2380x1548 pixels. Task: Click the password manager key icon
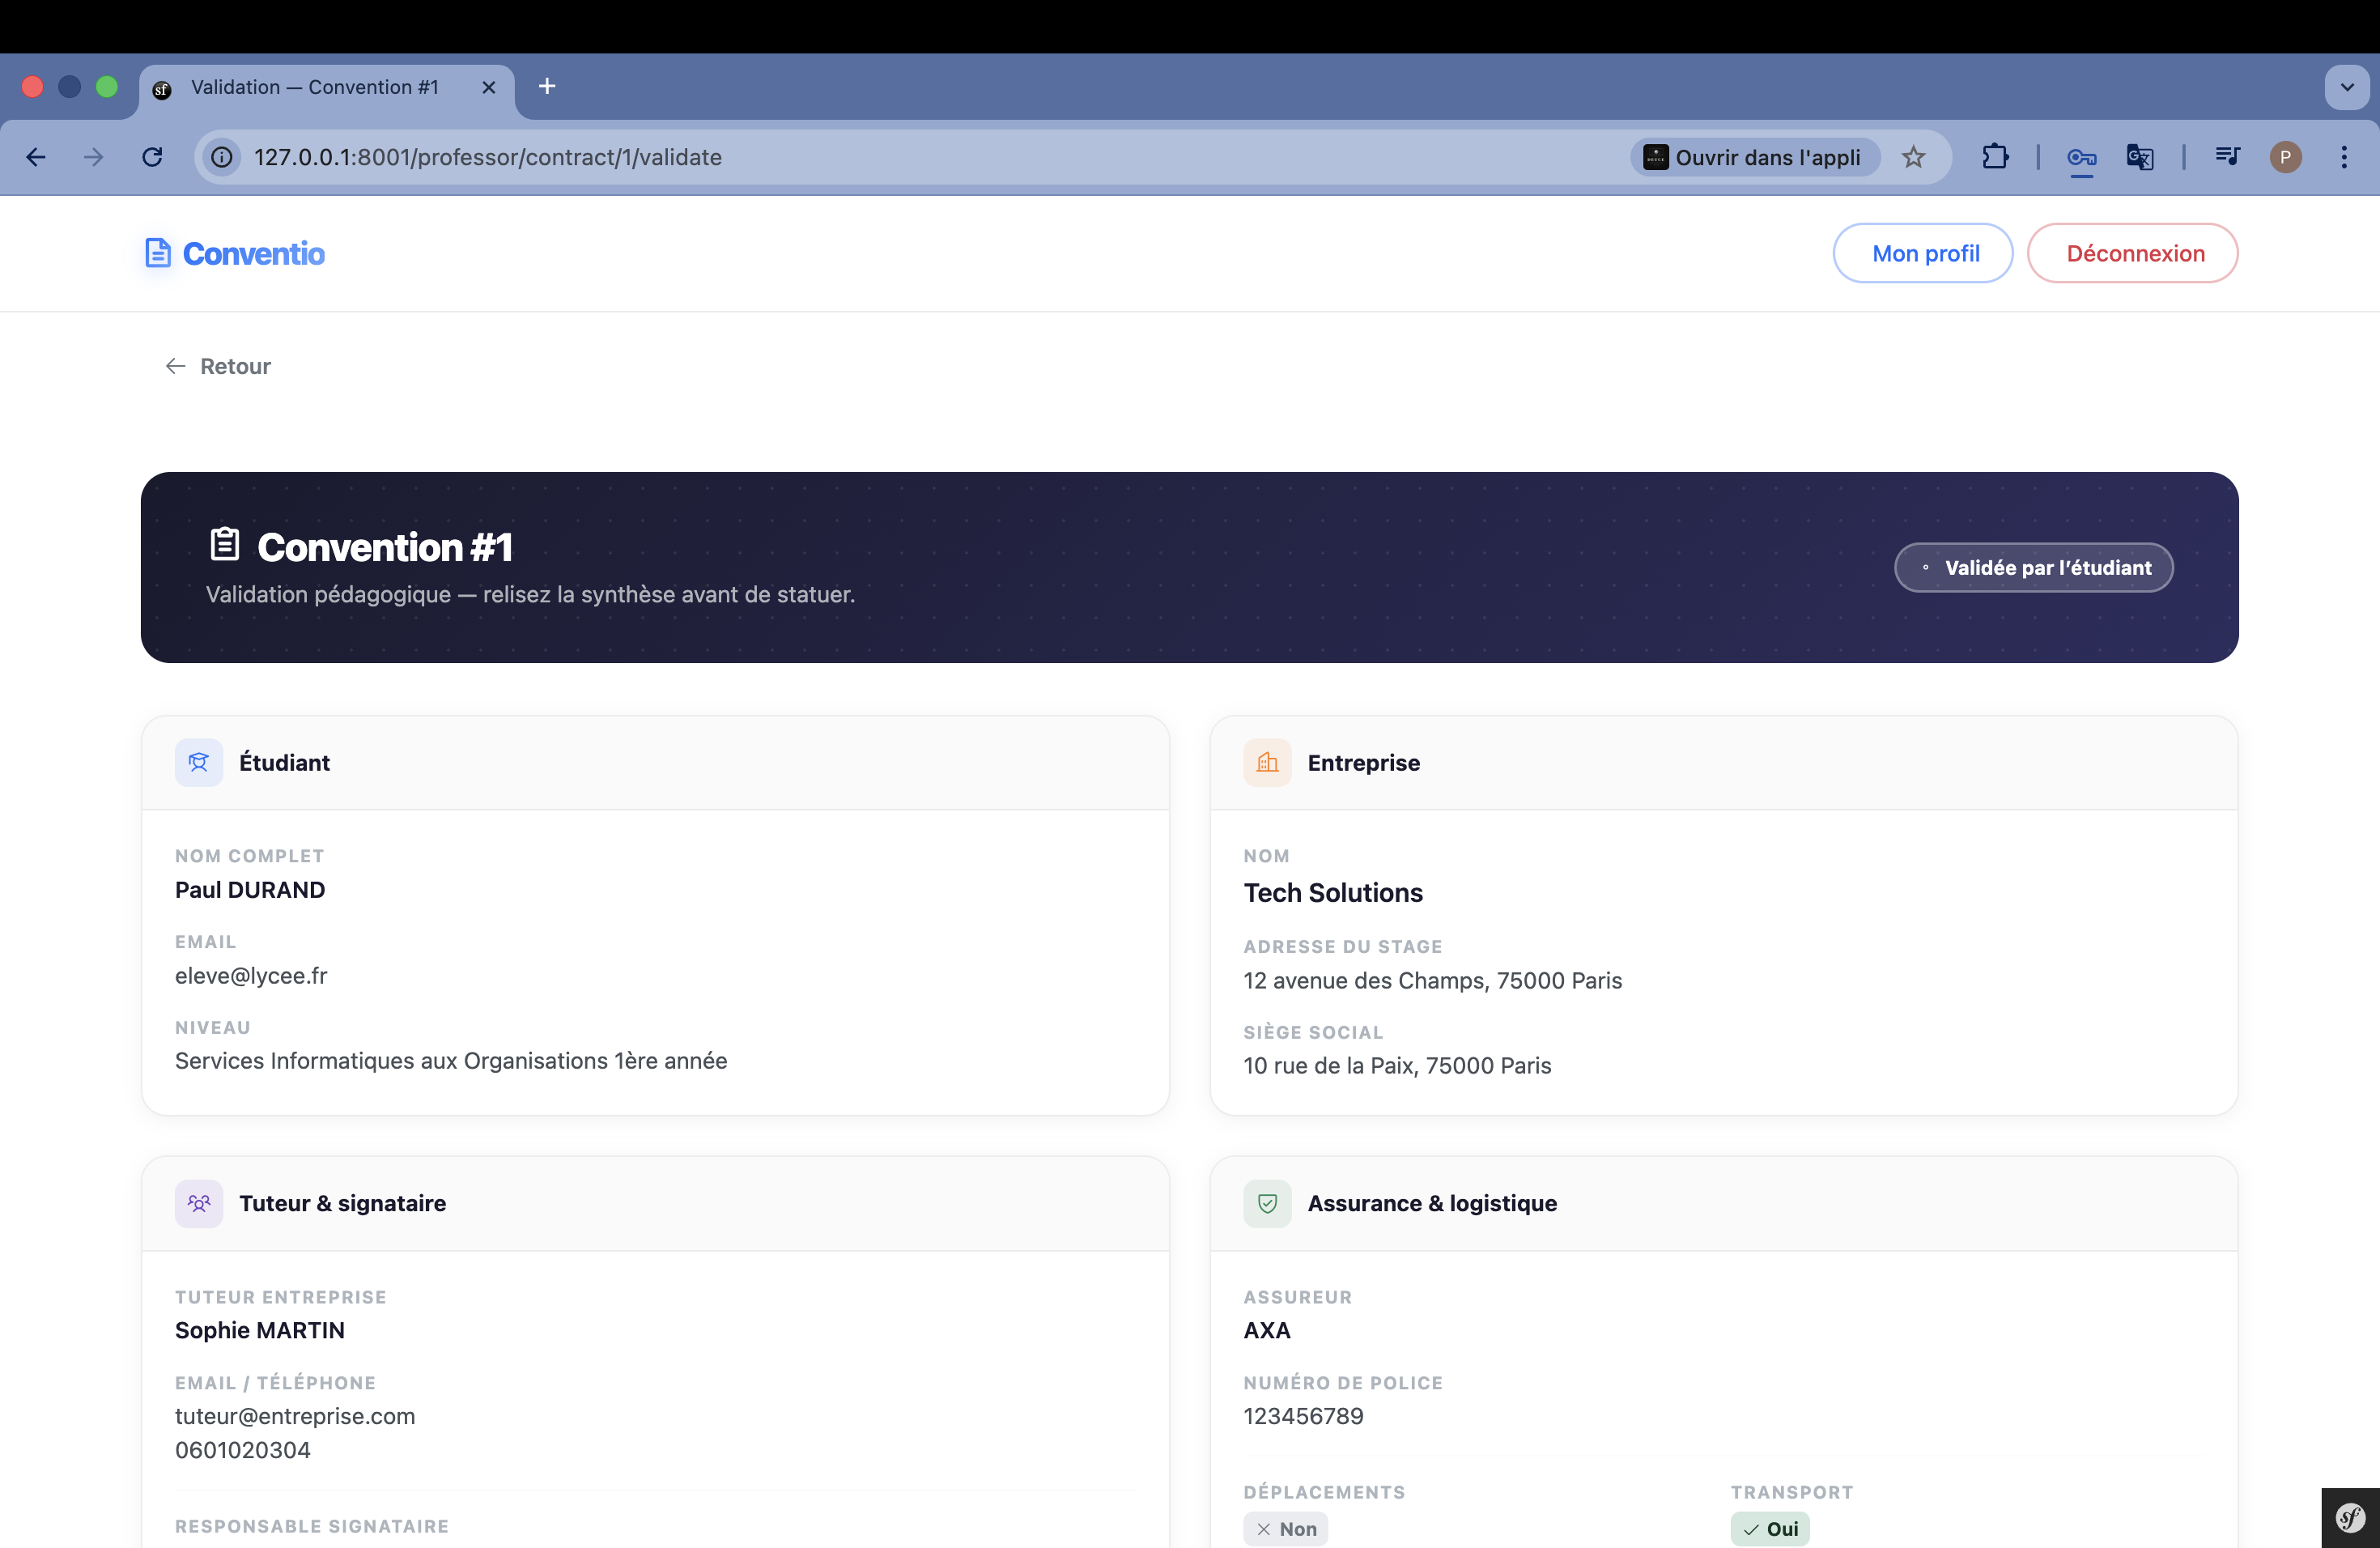click(x=2081, y=157)
